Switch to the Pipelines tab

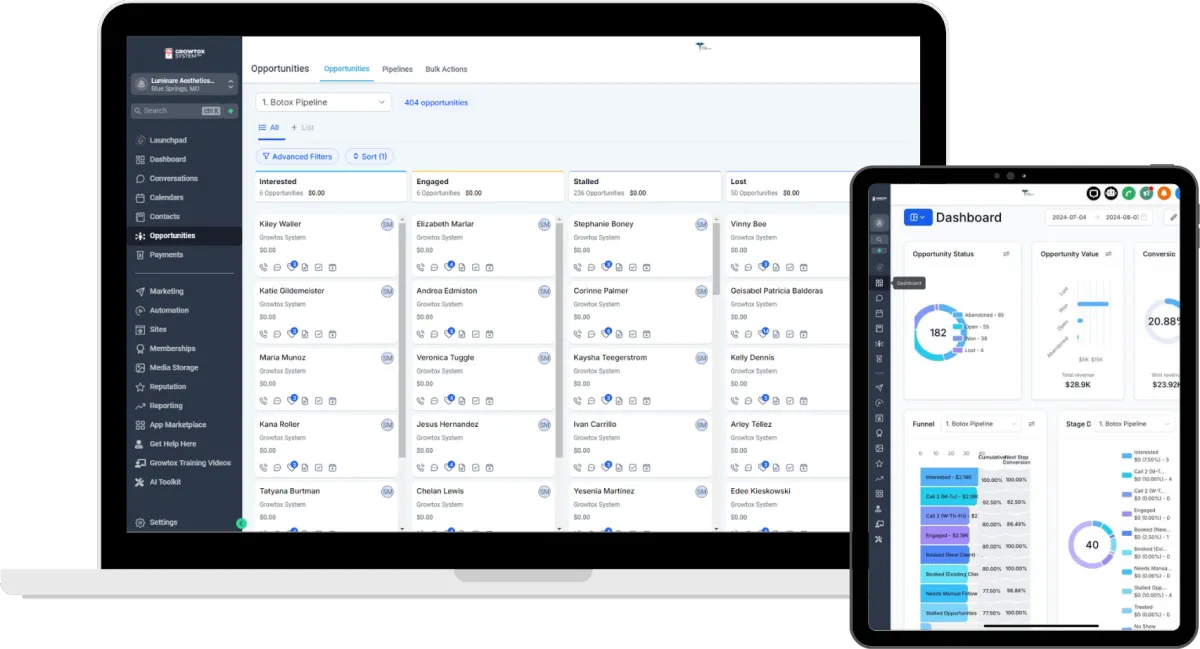coord(397,69)
